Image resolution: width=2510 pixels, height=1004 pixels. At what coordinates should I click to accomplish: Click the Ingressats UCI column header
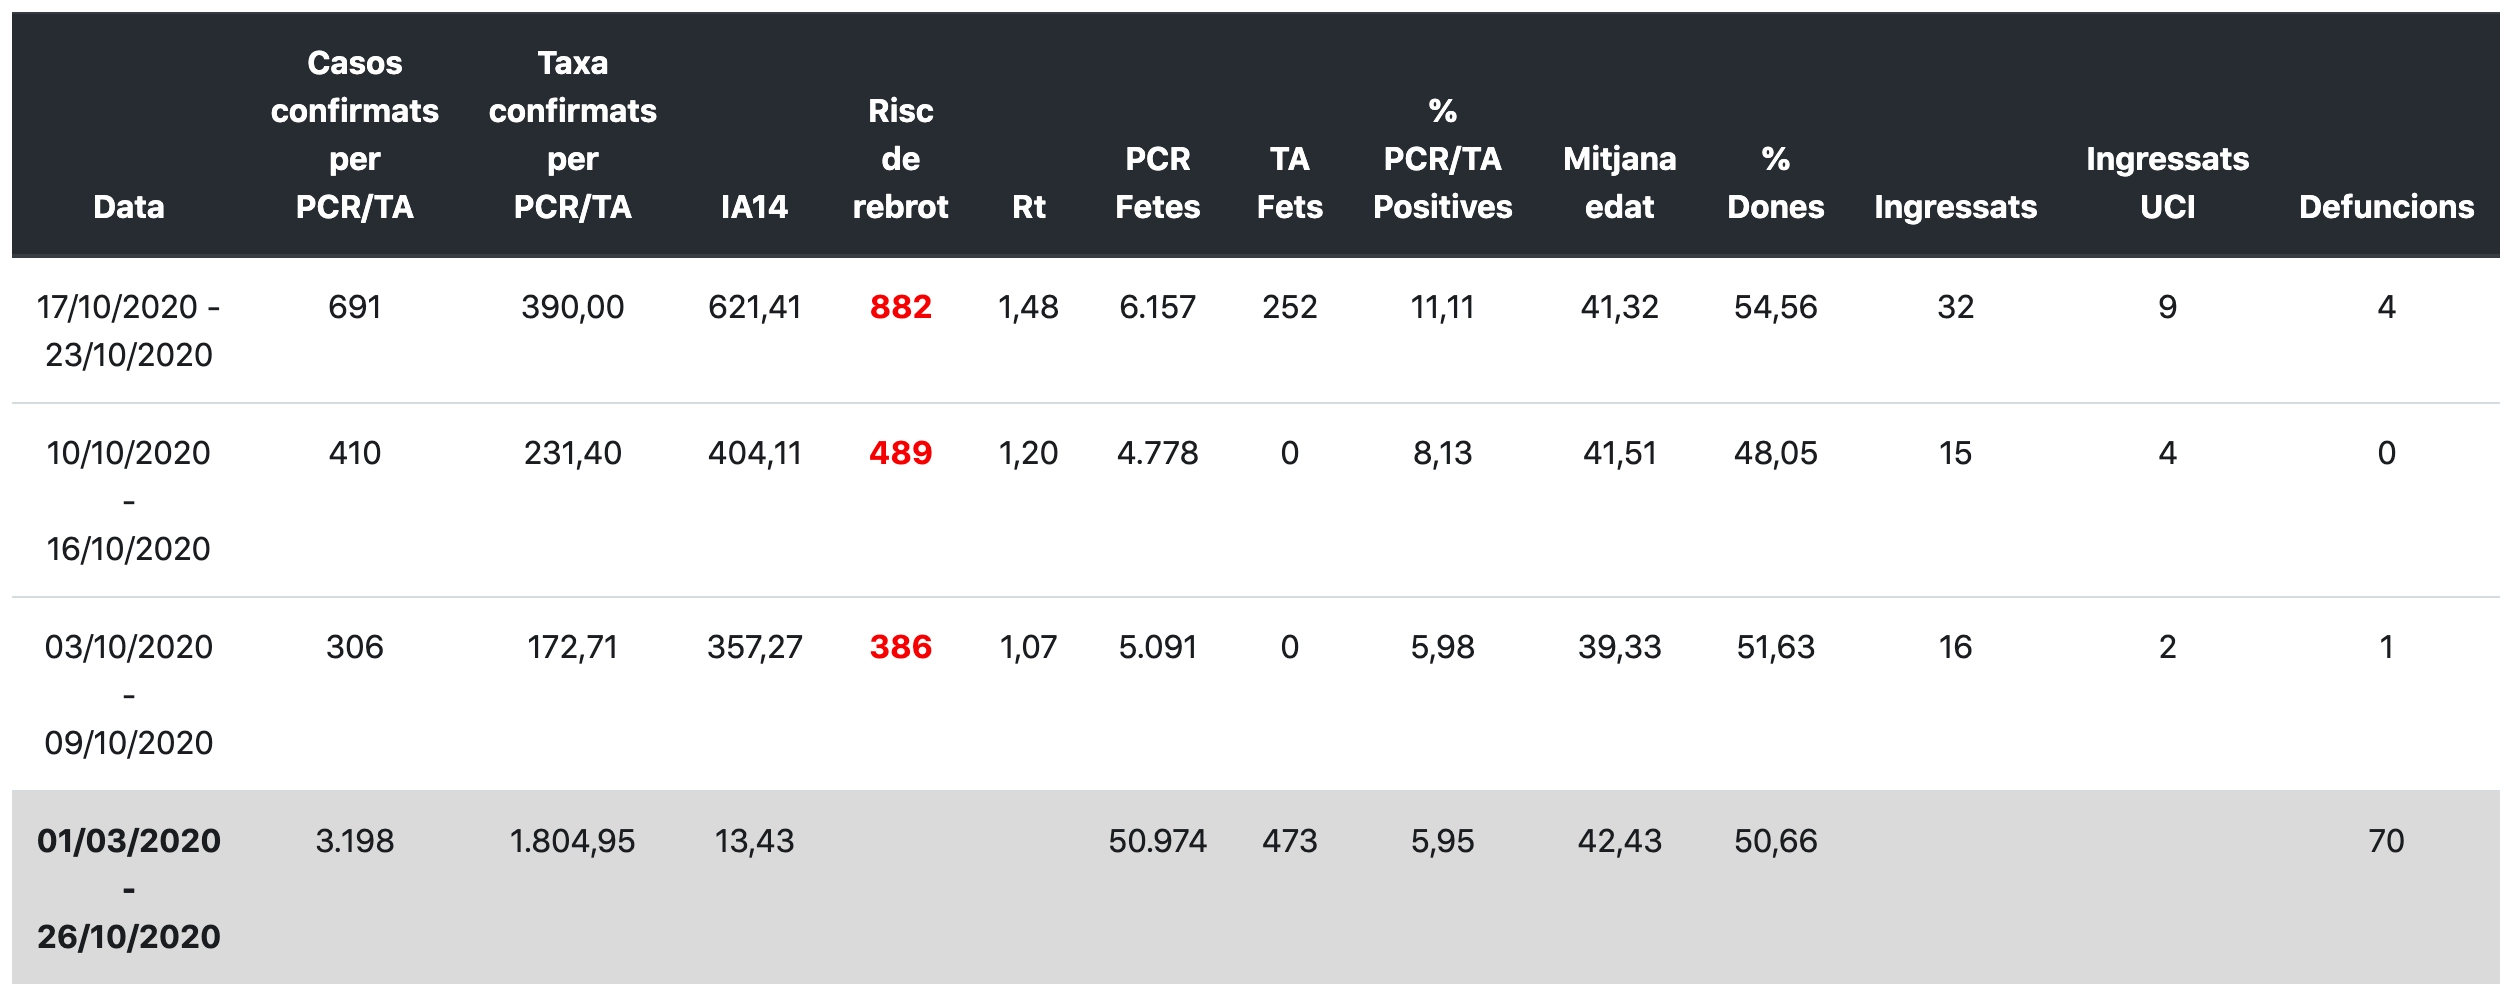pos(2167,183)
